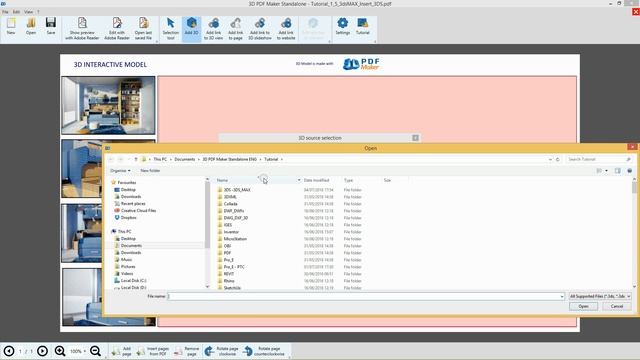Select the Collada folder

coord(231,204)
